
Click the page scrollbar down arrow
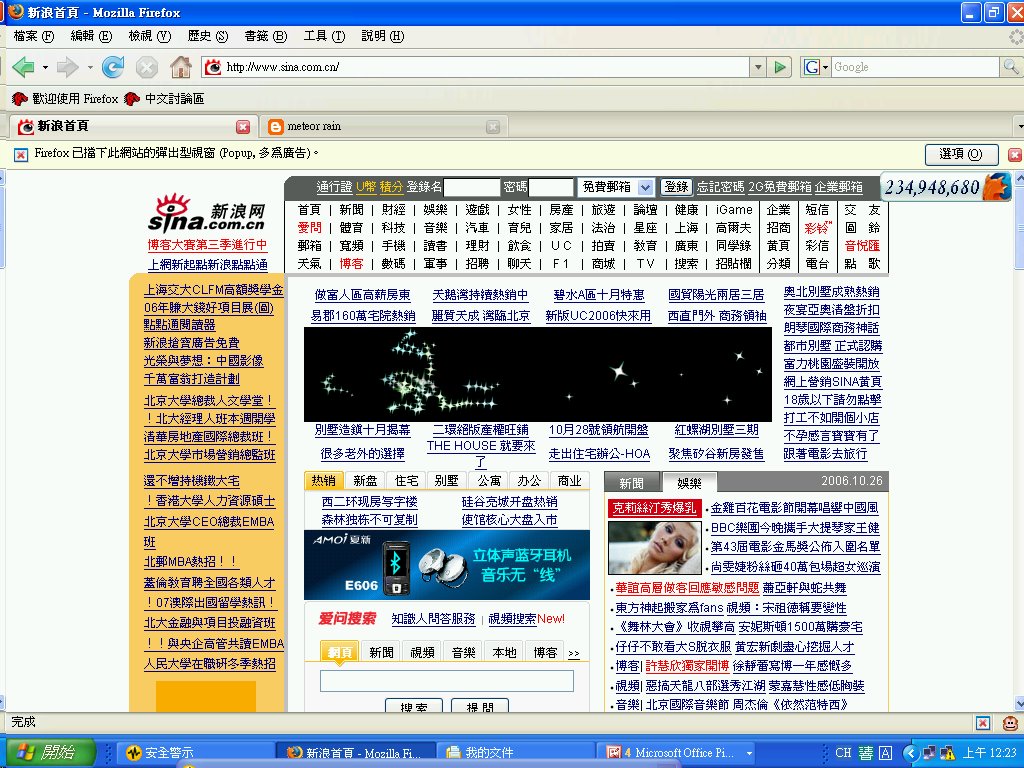(x=1019, y=704)
